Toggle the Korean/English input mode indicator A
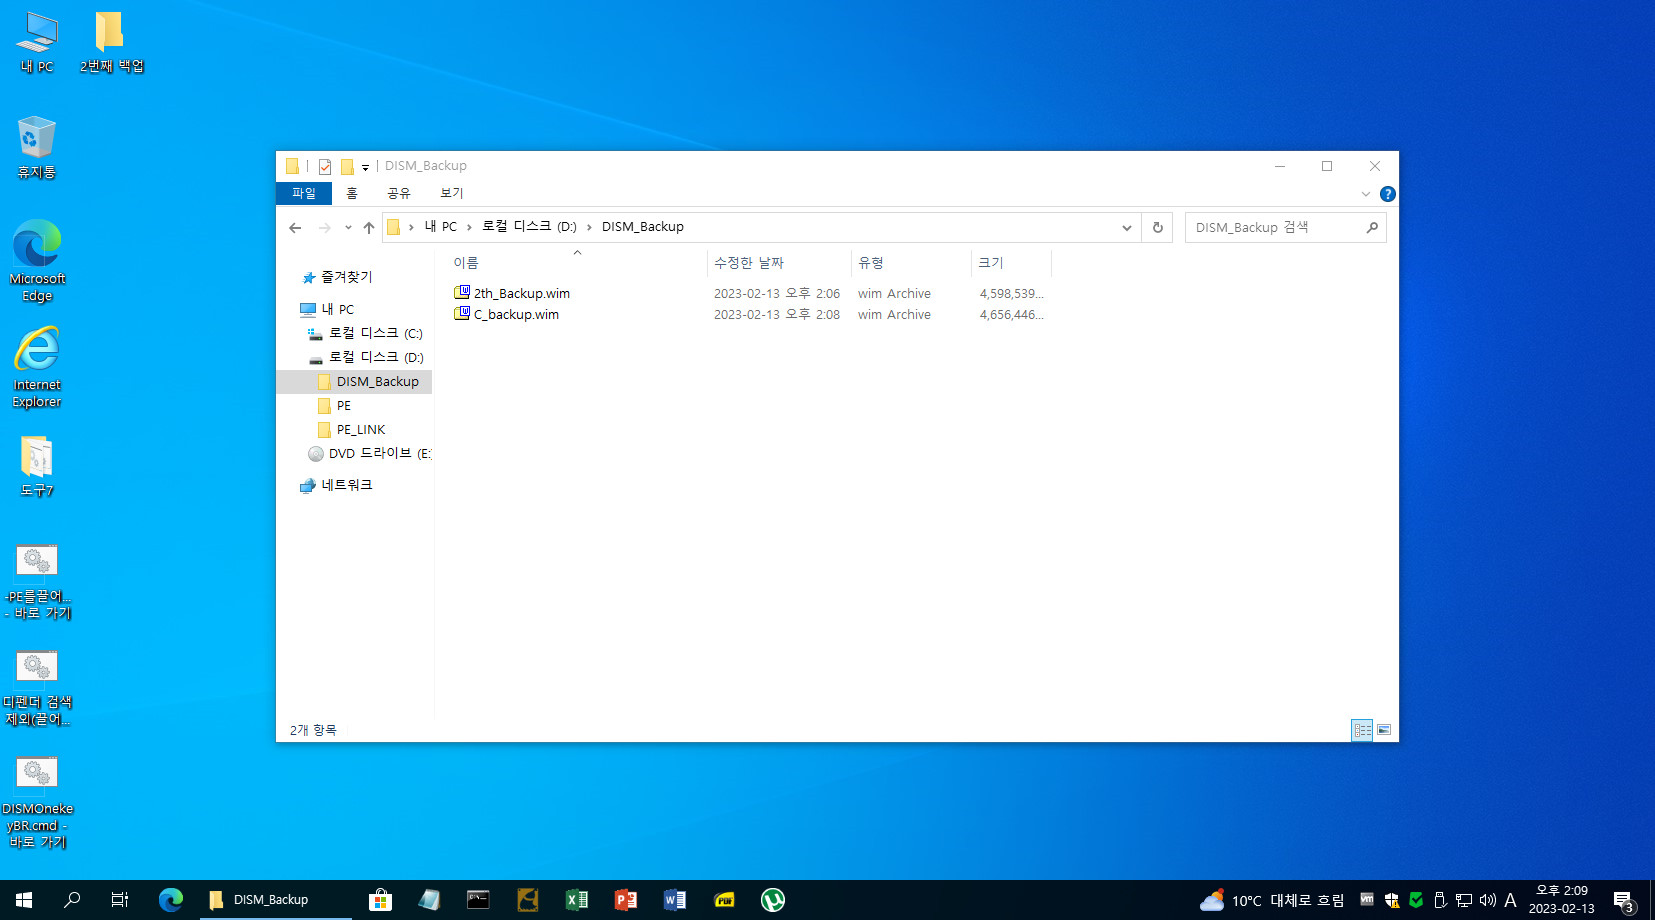 point(1510,900)
